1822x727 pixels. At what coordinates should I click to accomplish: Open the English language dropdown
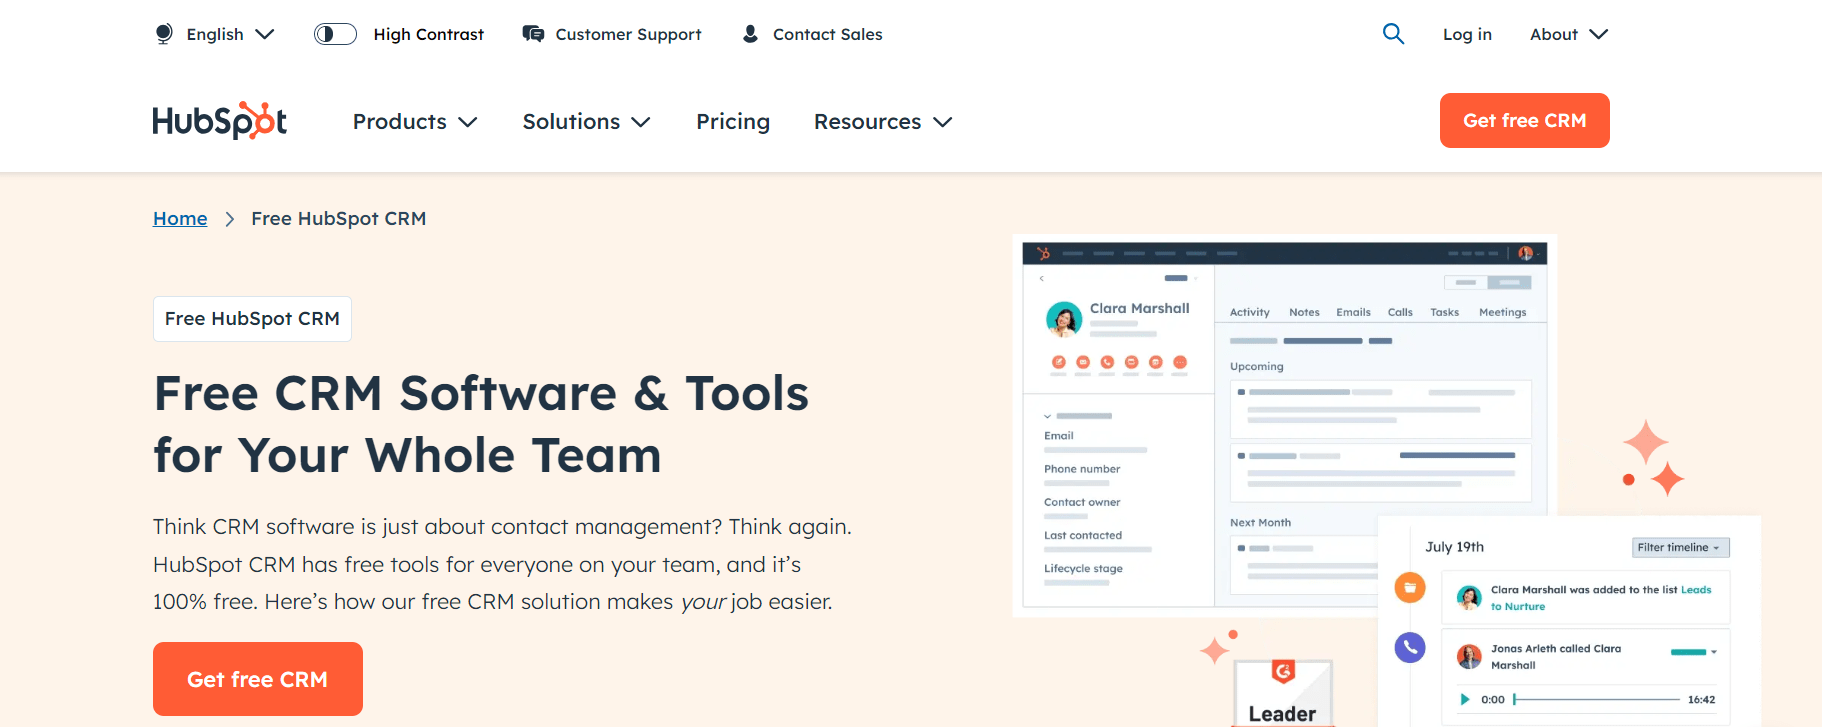(x=229, y=34)
